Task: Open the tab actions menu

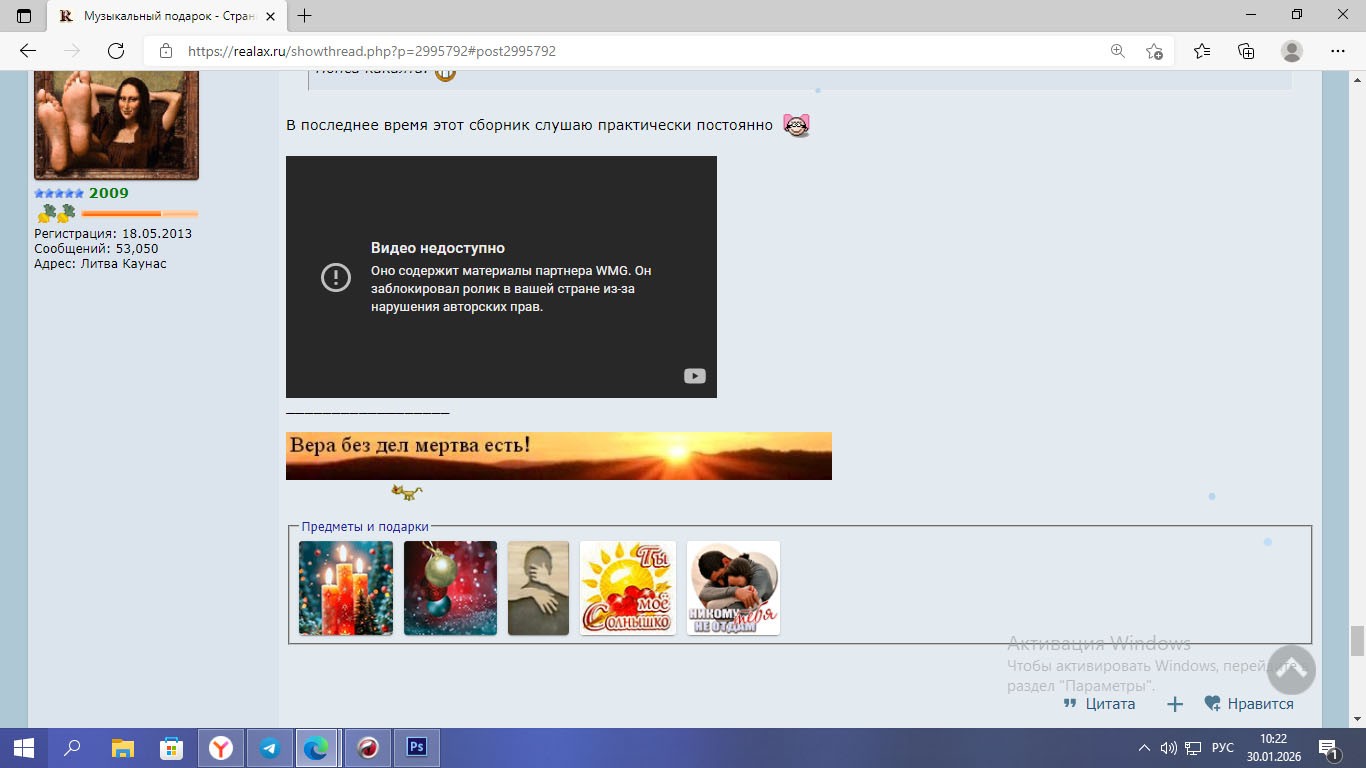Action: coord(24,16)
